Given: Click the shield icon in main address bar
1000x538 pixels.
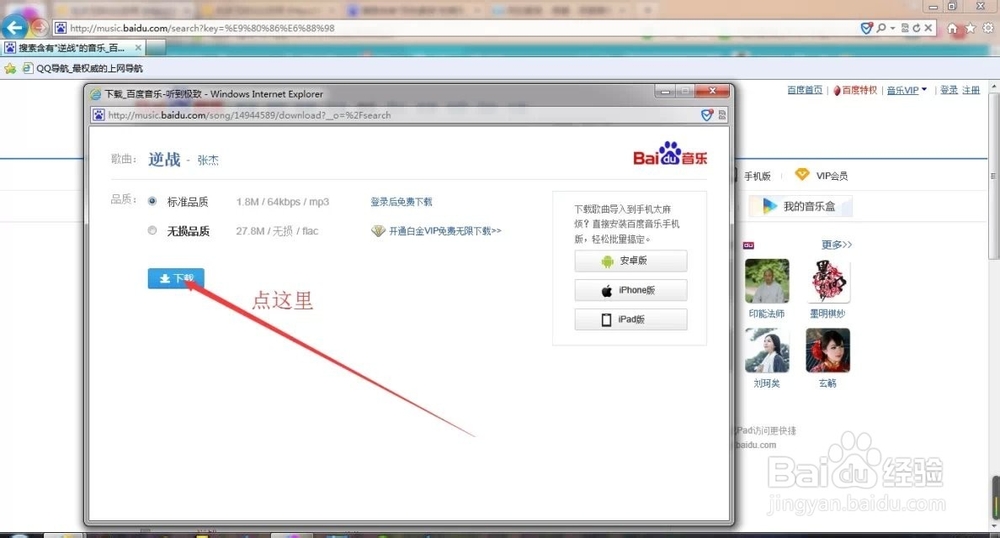Looking at the screenshot, I should pos(866,28).
